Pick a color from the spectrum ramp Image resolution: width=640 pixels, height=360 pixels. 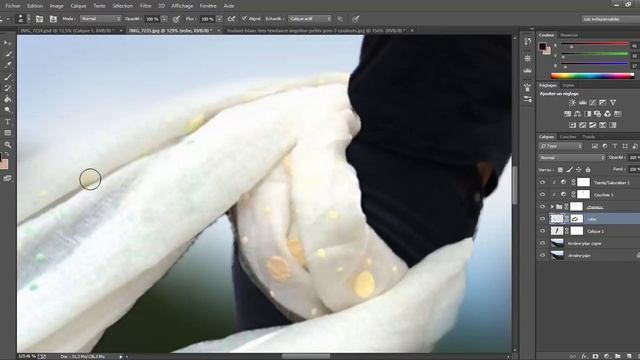coord(592,76)
